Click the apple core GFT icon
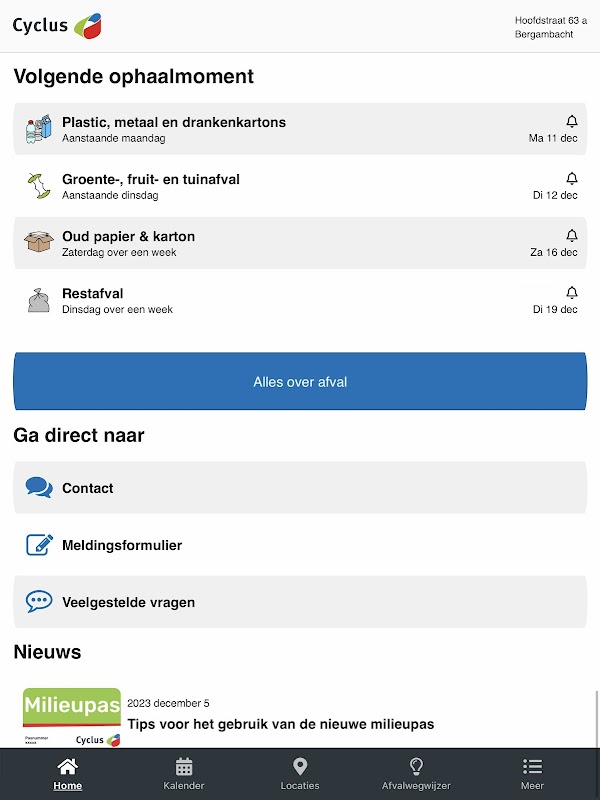This screenshot has width=600, height=800. coord(38,186)
